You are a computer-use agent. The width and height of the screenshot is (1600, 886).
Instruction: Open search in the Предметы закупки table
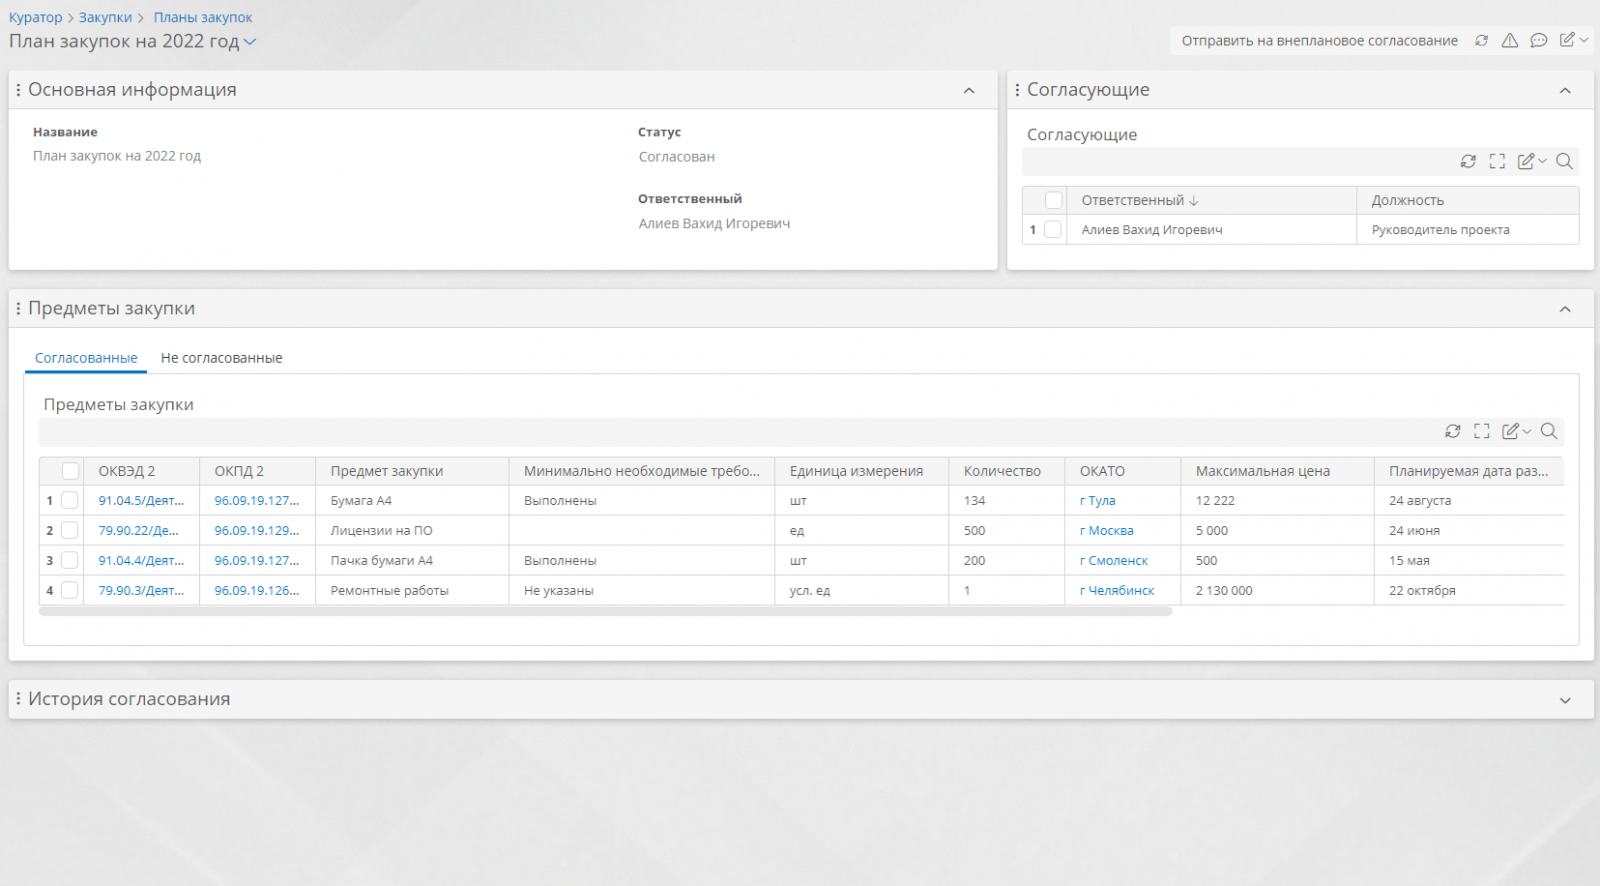(x=1549, y=431)
